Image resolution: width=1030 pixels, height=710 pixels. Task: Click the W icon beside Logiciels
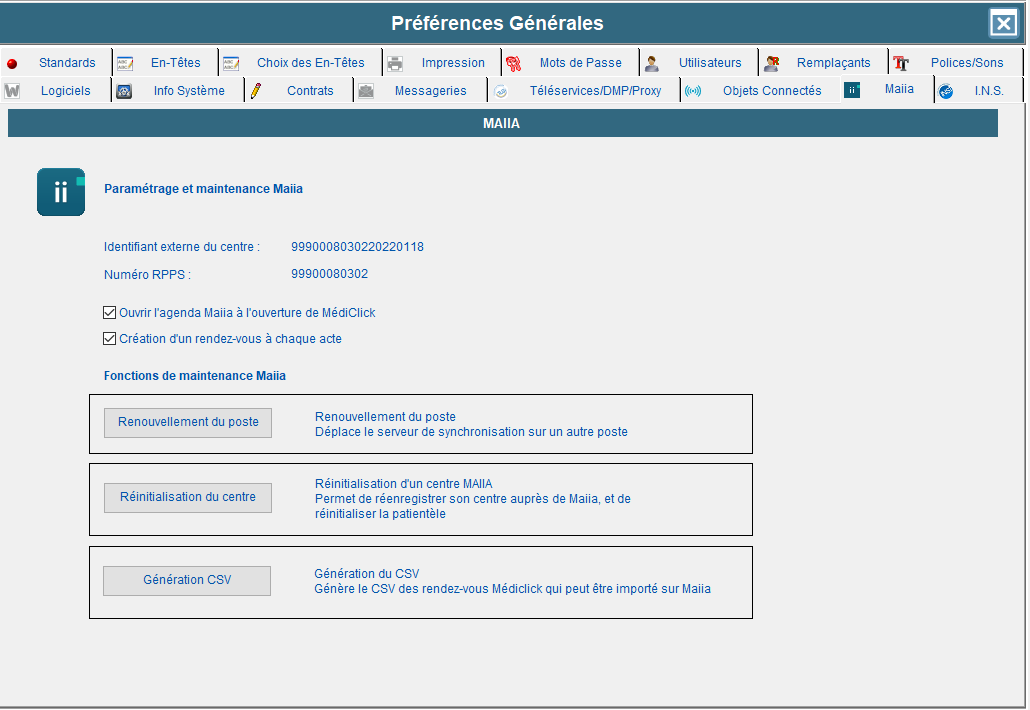12,91
